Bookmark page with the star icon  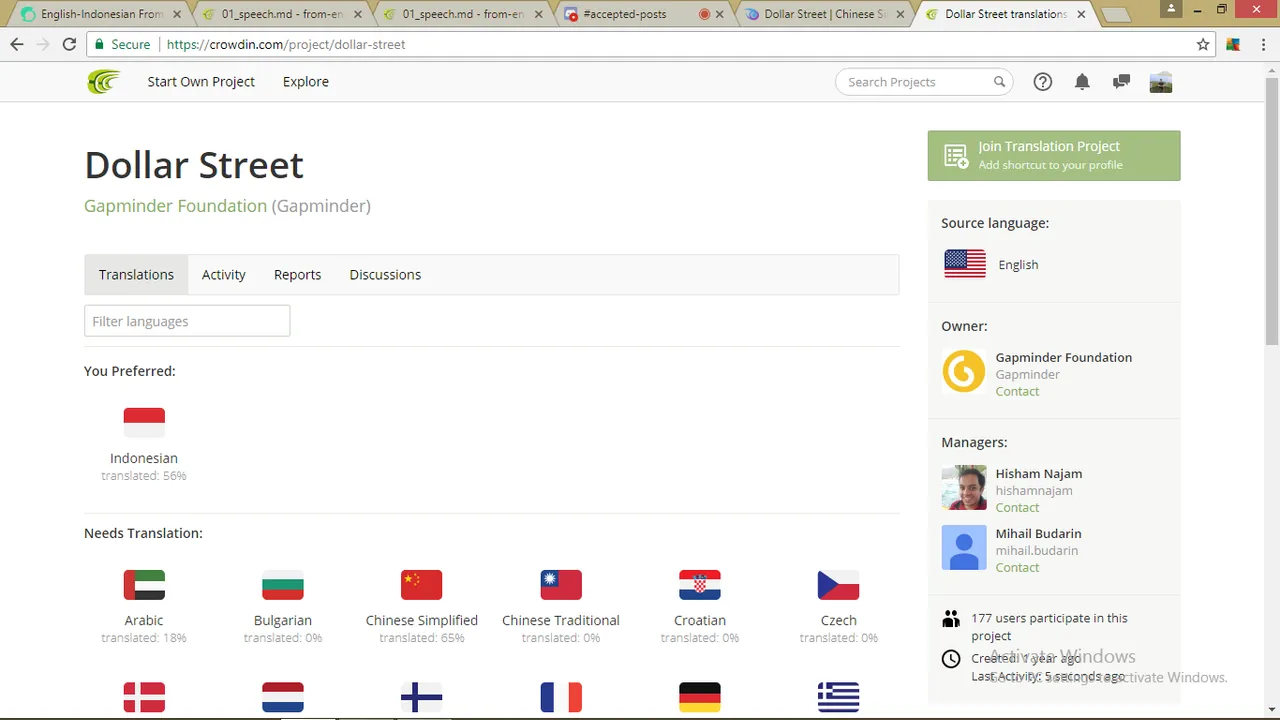[x=1203, y=44]
